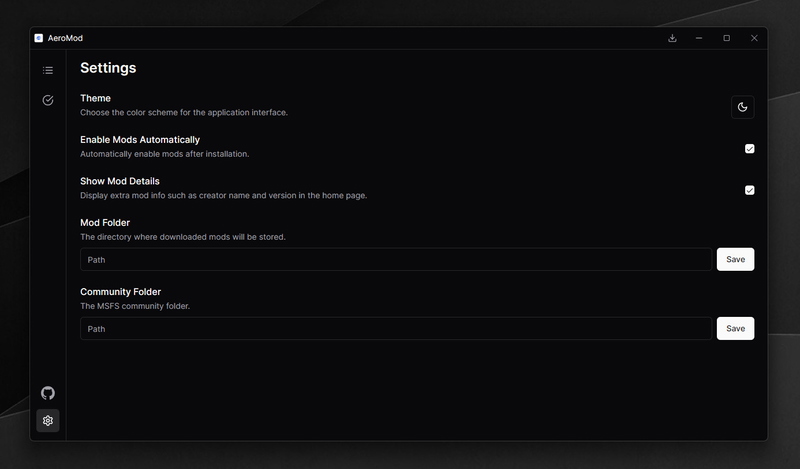Open the mod list sidebar icon
Viewport: 800px width, 469px height.
tap(48, 70)
